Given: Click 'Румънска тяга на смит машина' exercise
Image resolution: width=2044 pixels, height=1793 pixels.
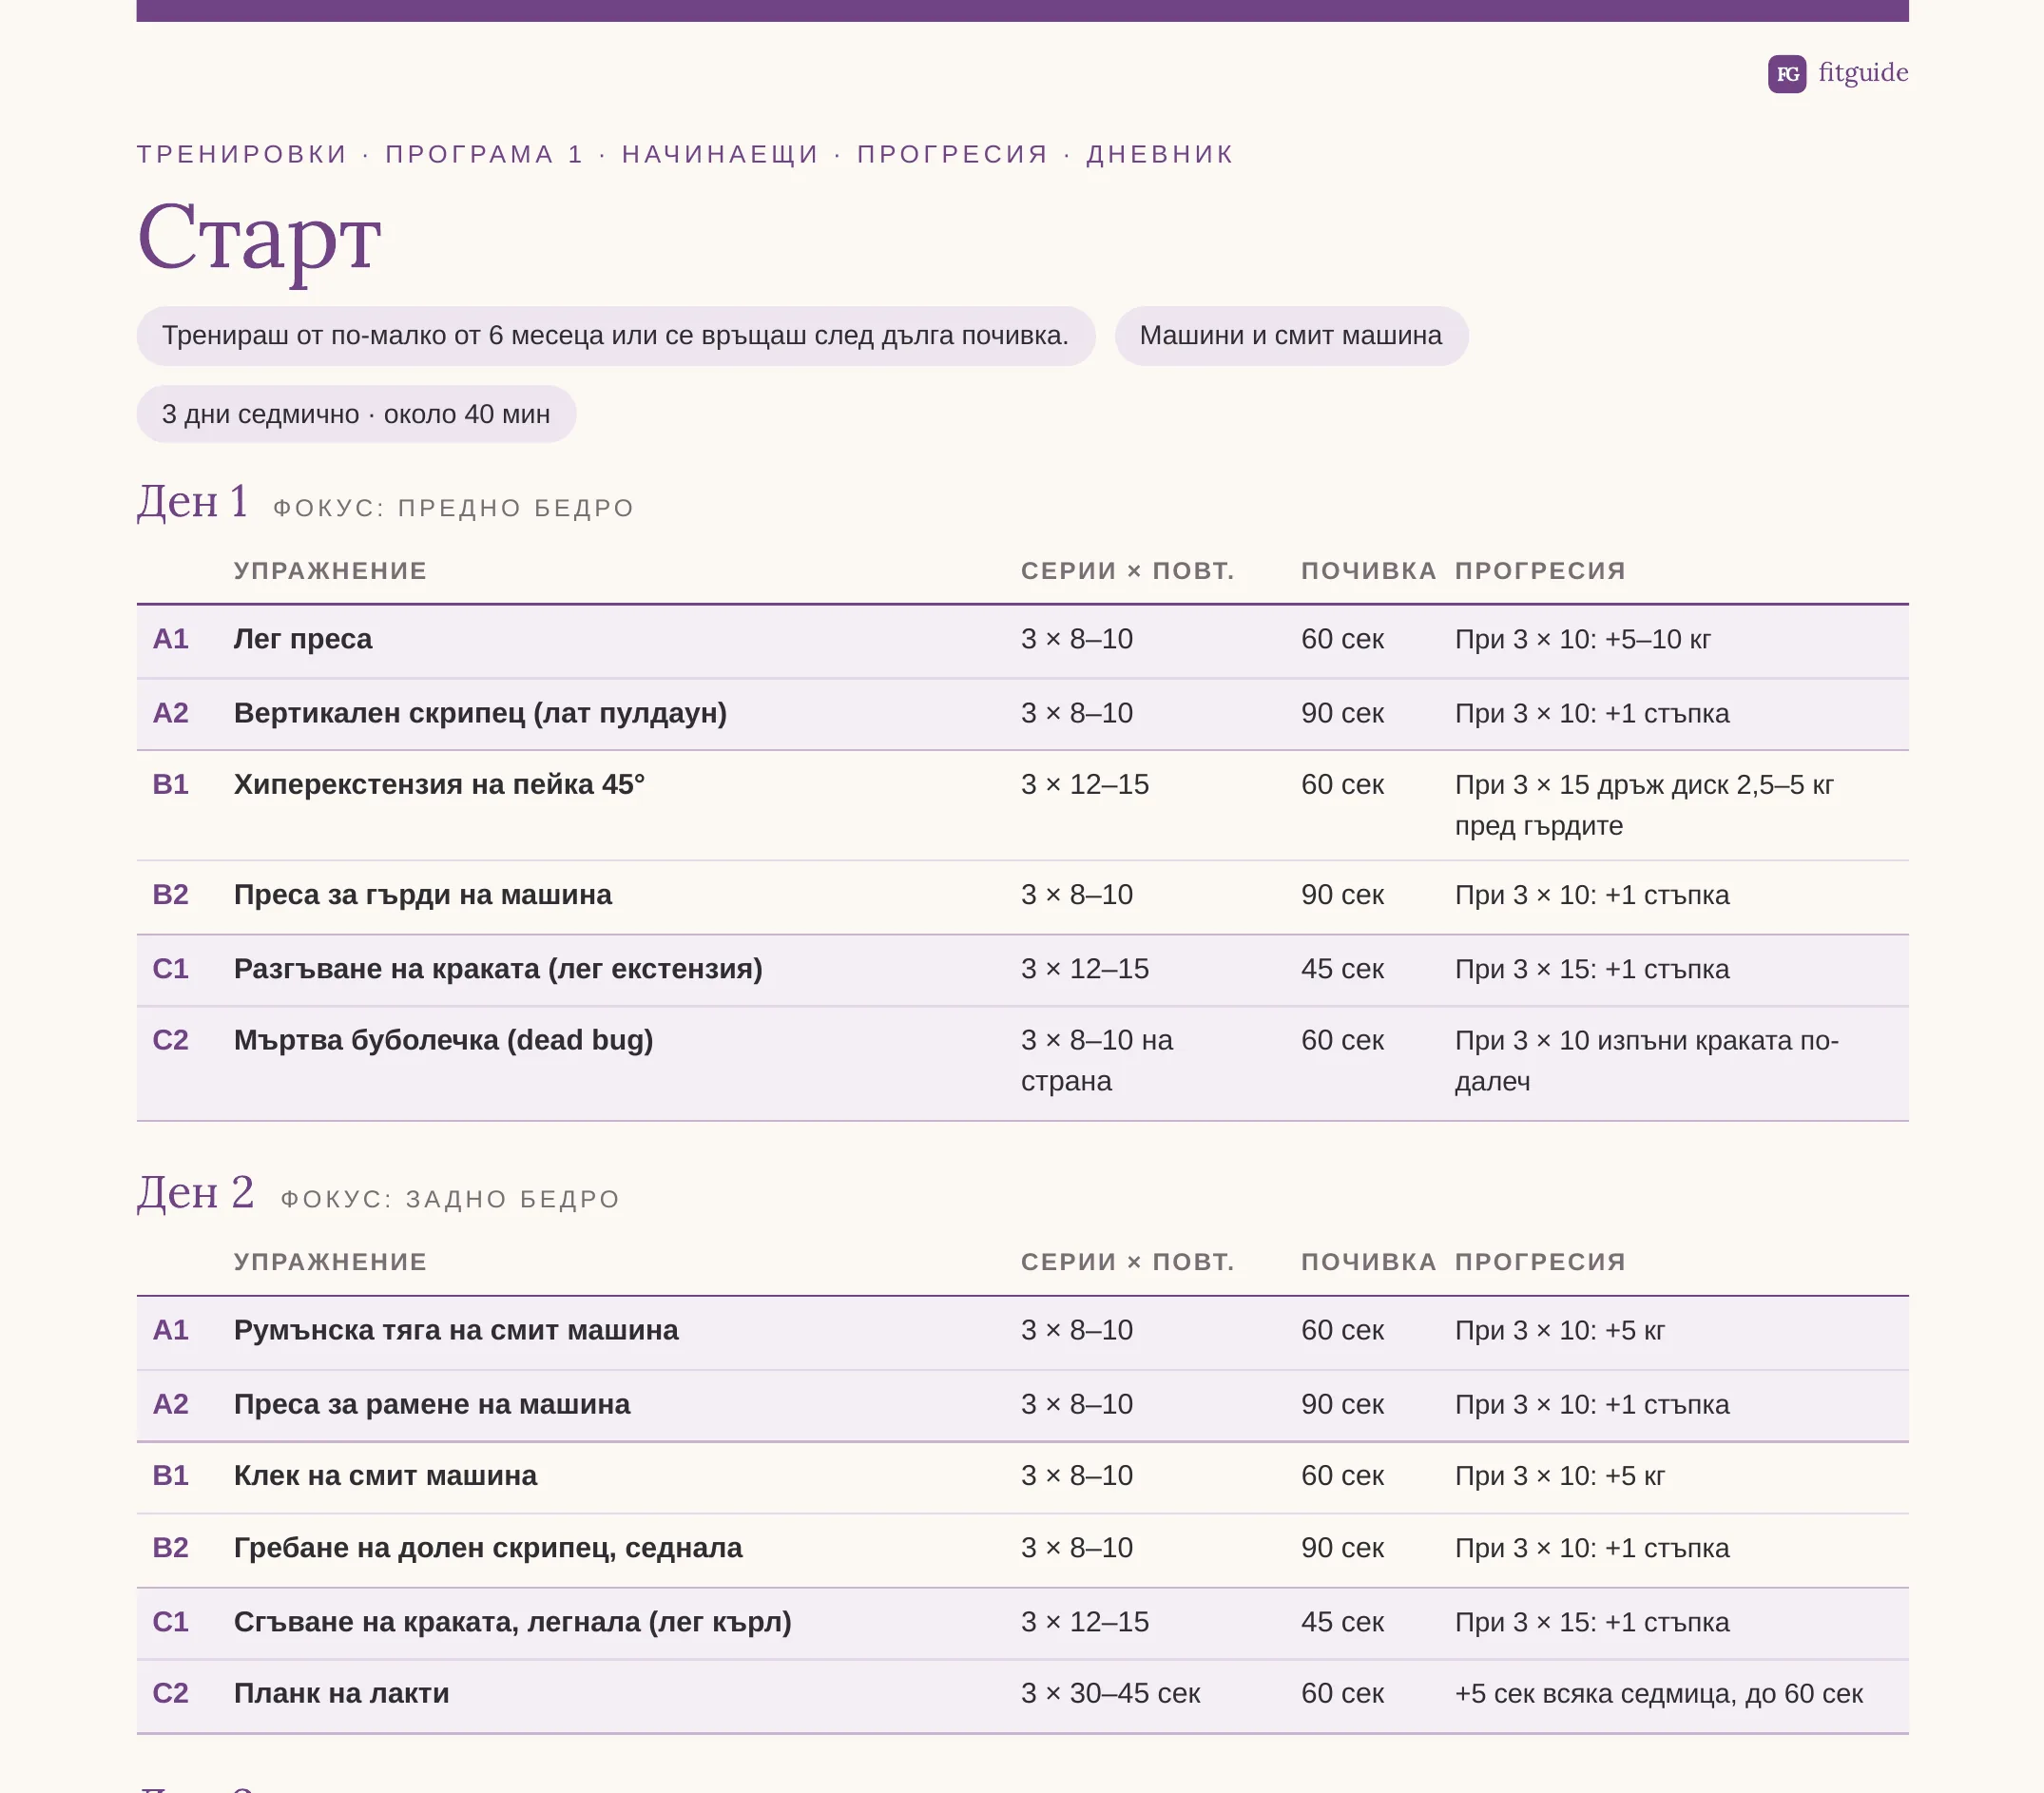Looking at the screenshot, I should (456, 1330).
